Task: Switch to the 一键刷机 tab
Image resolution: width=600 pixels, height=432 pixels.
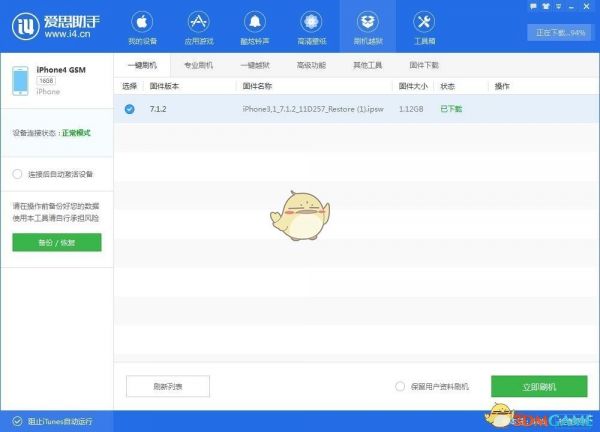Action: (142, 65)
